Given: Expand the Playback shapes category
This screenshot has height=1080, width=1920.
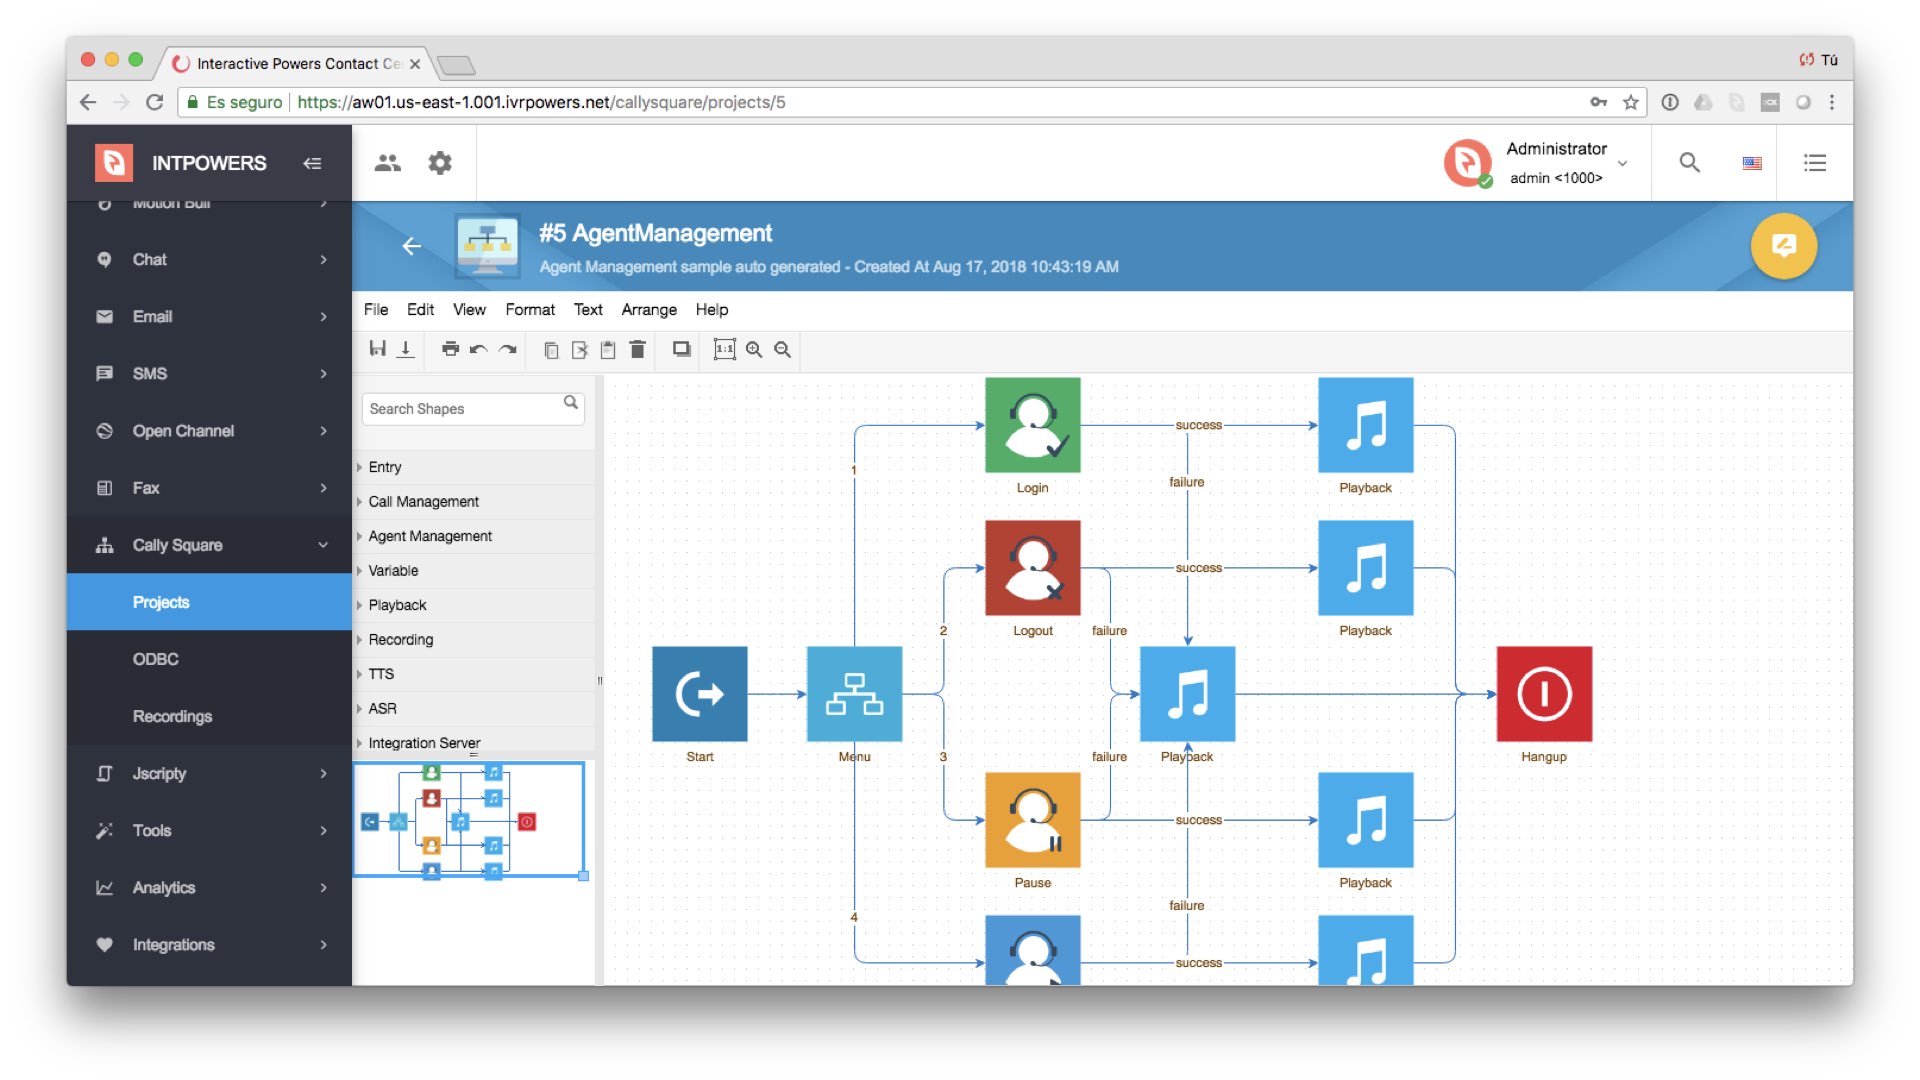Looking at the screenshot, I should pyautogui.click(x=397, y=605).
